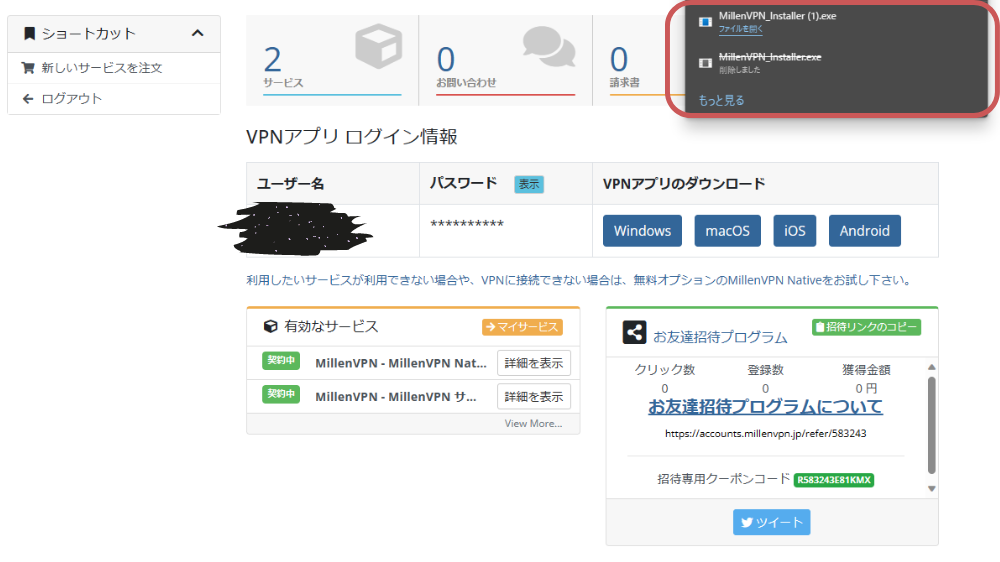
Task: Click the file icon beside MillenVPN_Installer (1).exe
Action: click(705, 21)
